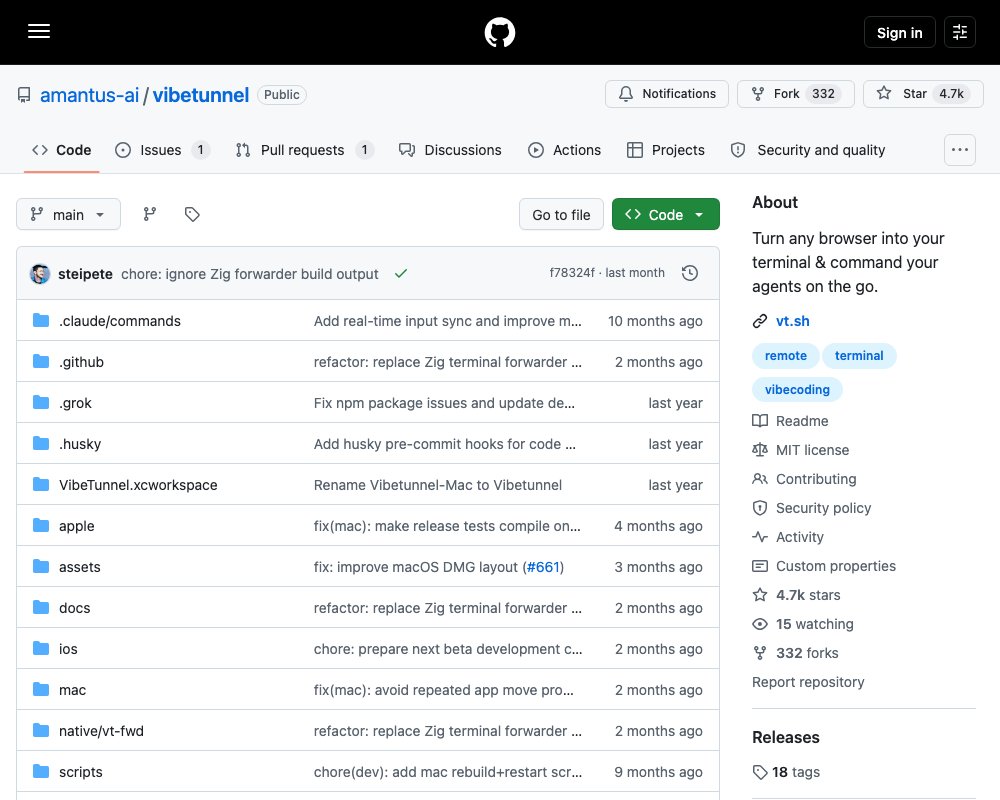Fork the repository
This screenshot has width=1000, height=800.
pos(795,94)
